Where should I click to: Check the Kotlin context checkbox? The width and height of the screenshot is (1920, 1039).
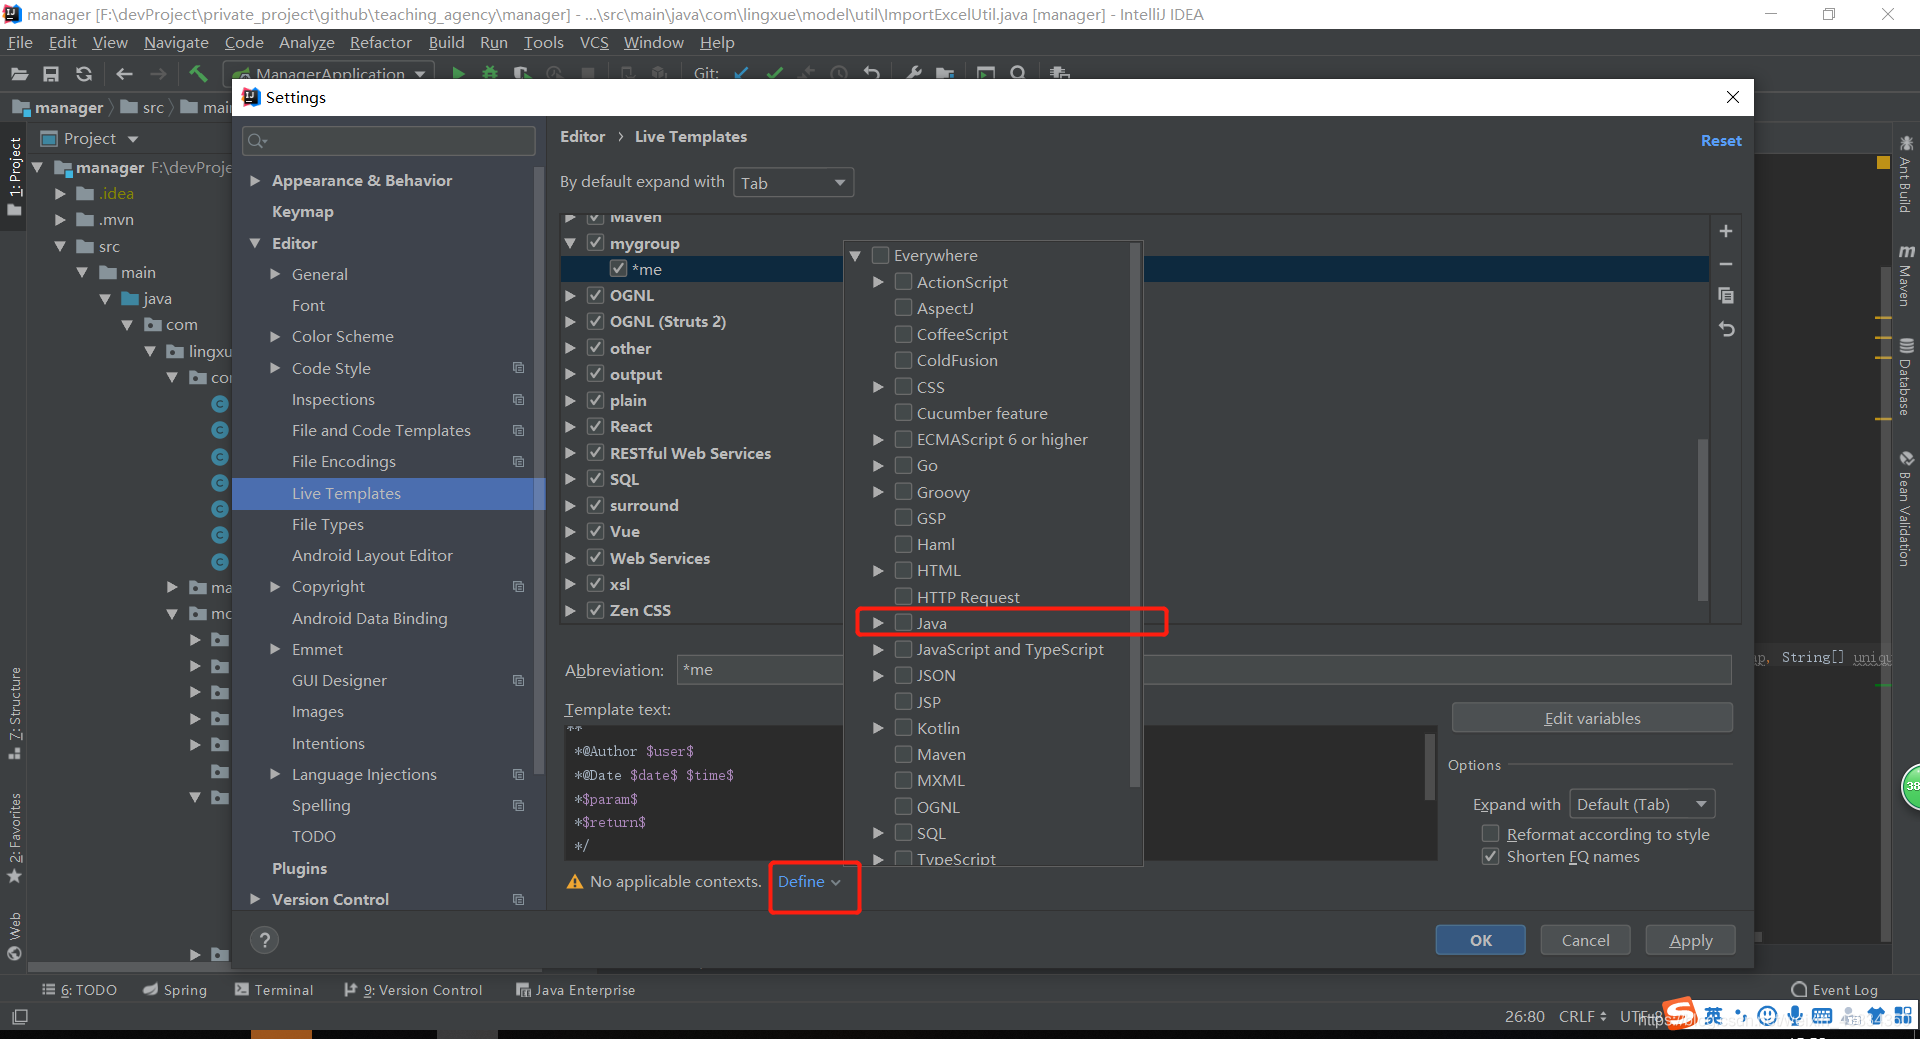903,728
